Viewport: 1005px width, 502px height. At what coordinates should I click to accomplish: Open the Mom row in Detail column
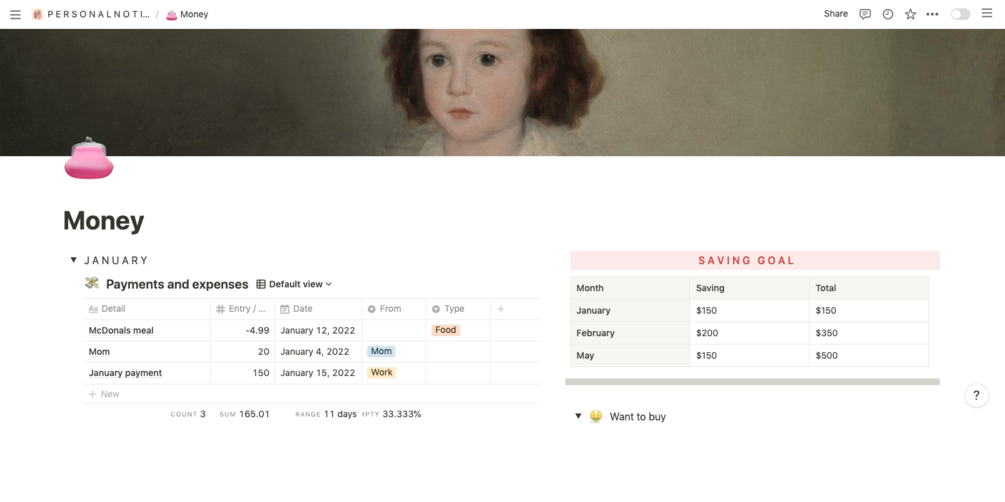[99, 351]
